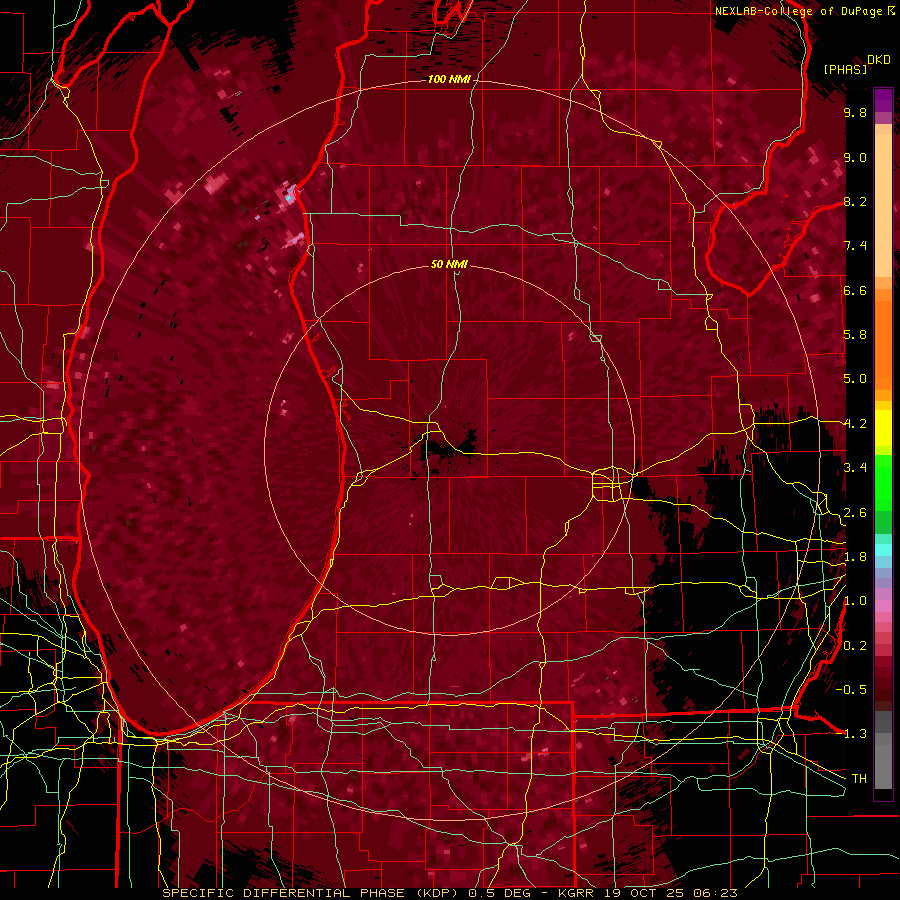Click the 5.0 value on color scale
This screenshot has width=900, height=900.
click(855, 379)
